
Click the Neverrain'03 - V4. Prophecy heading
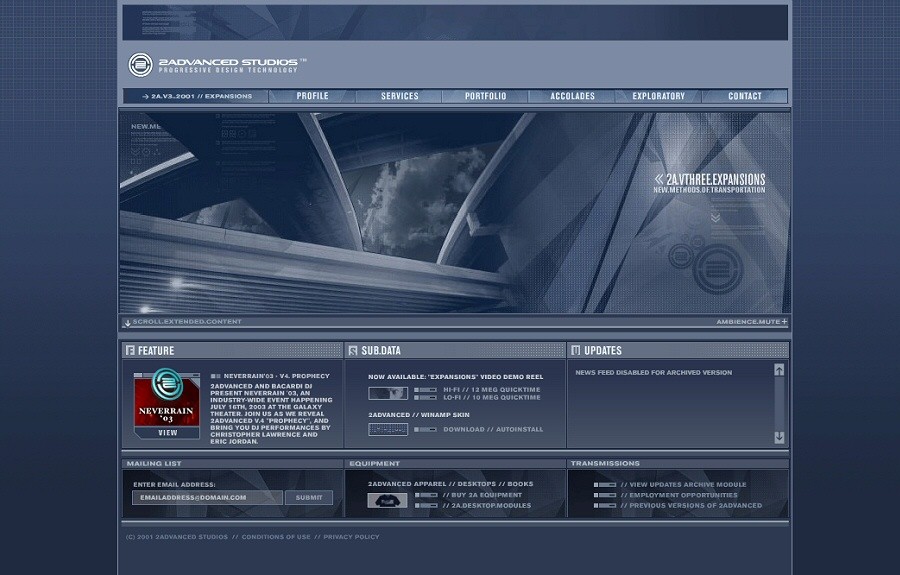(277, 376)
